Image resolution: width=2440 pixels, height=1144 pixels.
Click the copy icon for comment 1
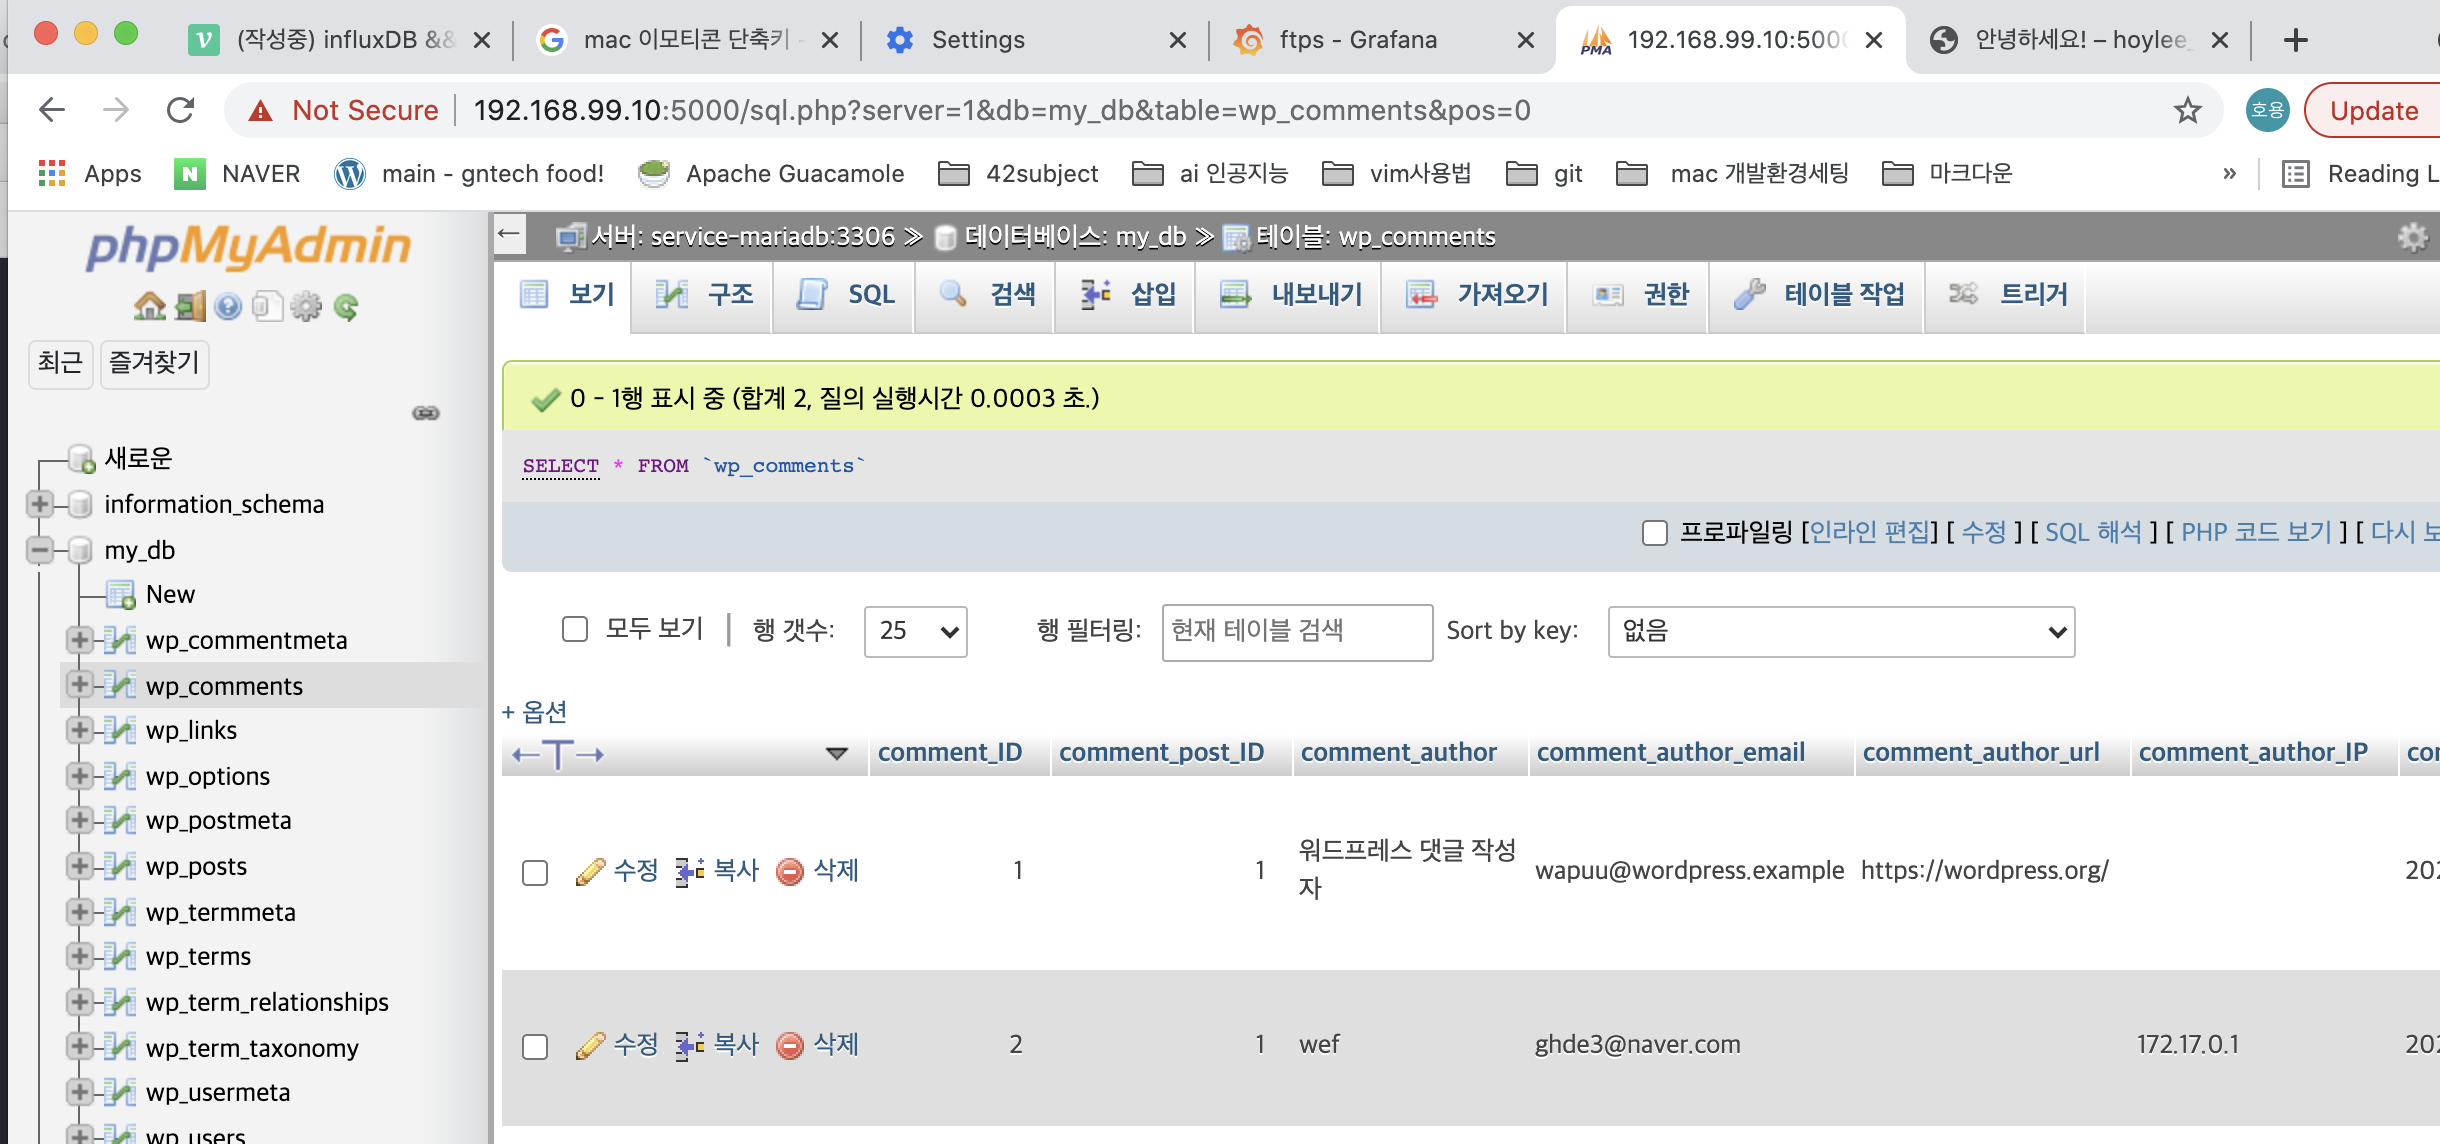click(x=689, y=871)
